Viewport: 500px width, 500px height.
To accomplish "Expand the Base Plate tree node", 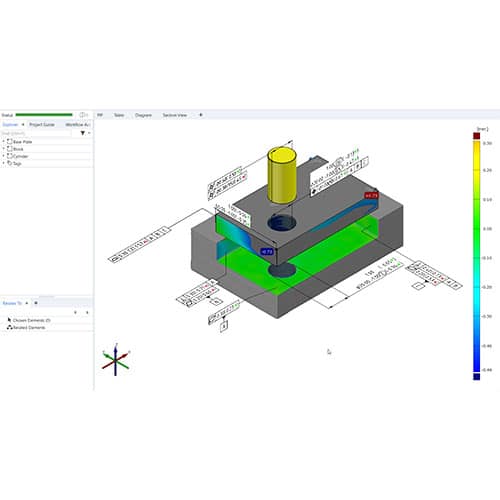I will coord(4,142).
